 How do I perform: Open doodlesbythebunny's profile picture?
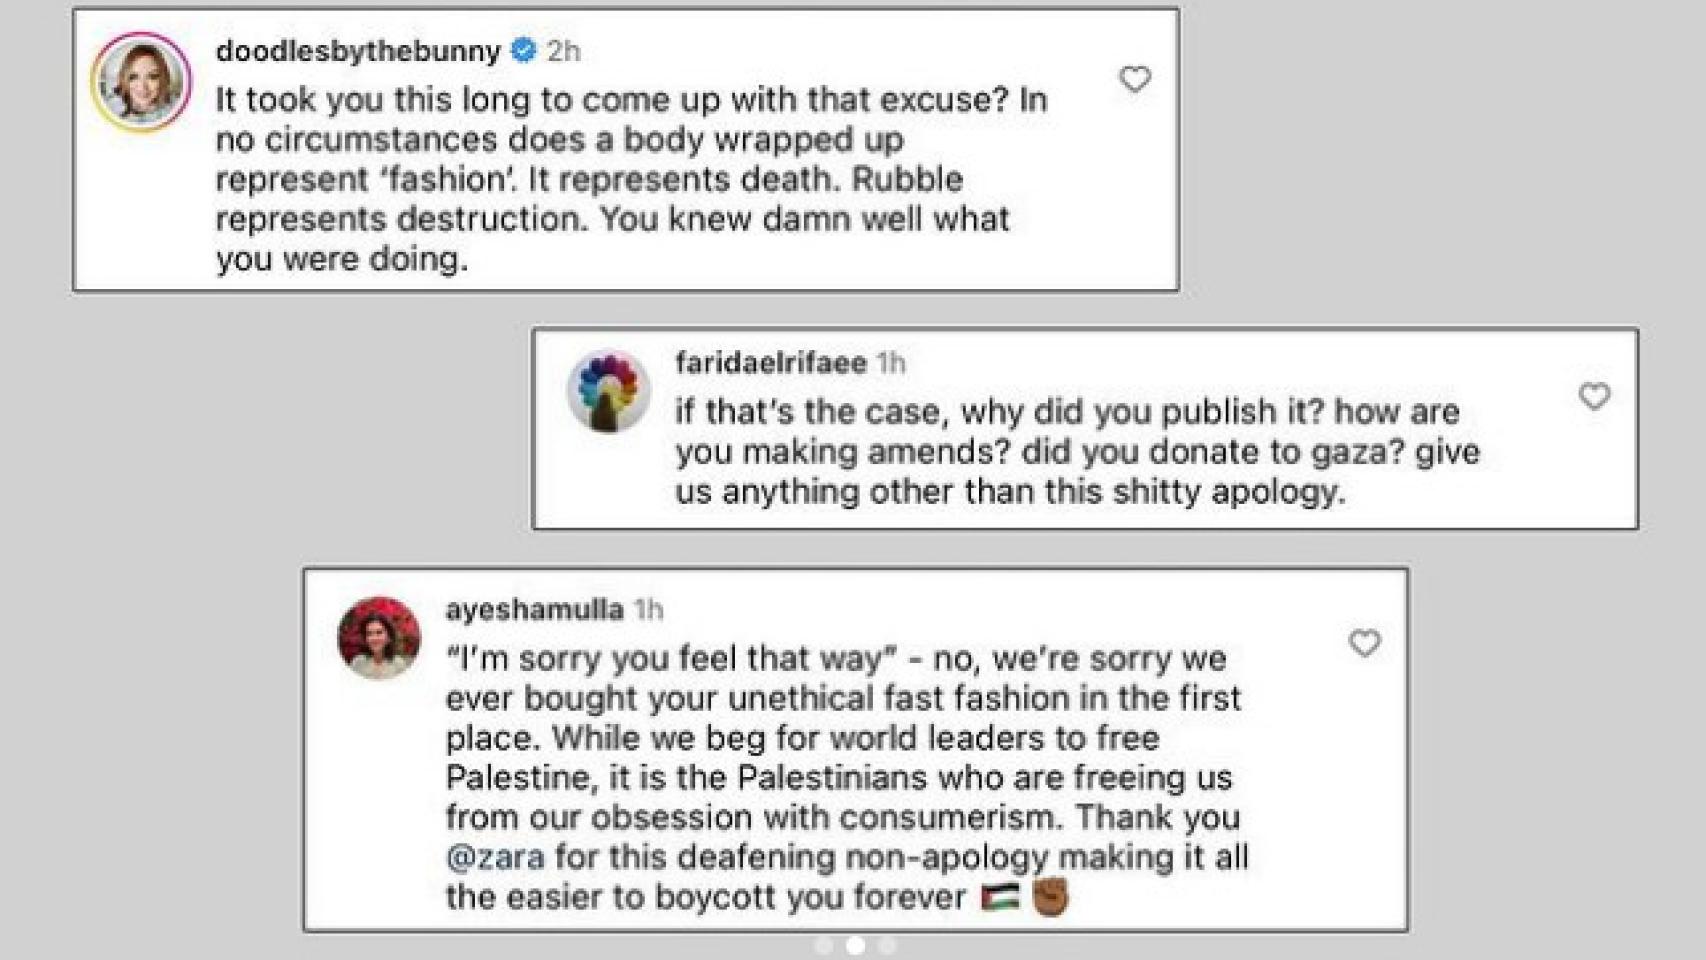[141, 82]
